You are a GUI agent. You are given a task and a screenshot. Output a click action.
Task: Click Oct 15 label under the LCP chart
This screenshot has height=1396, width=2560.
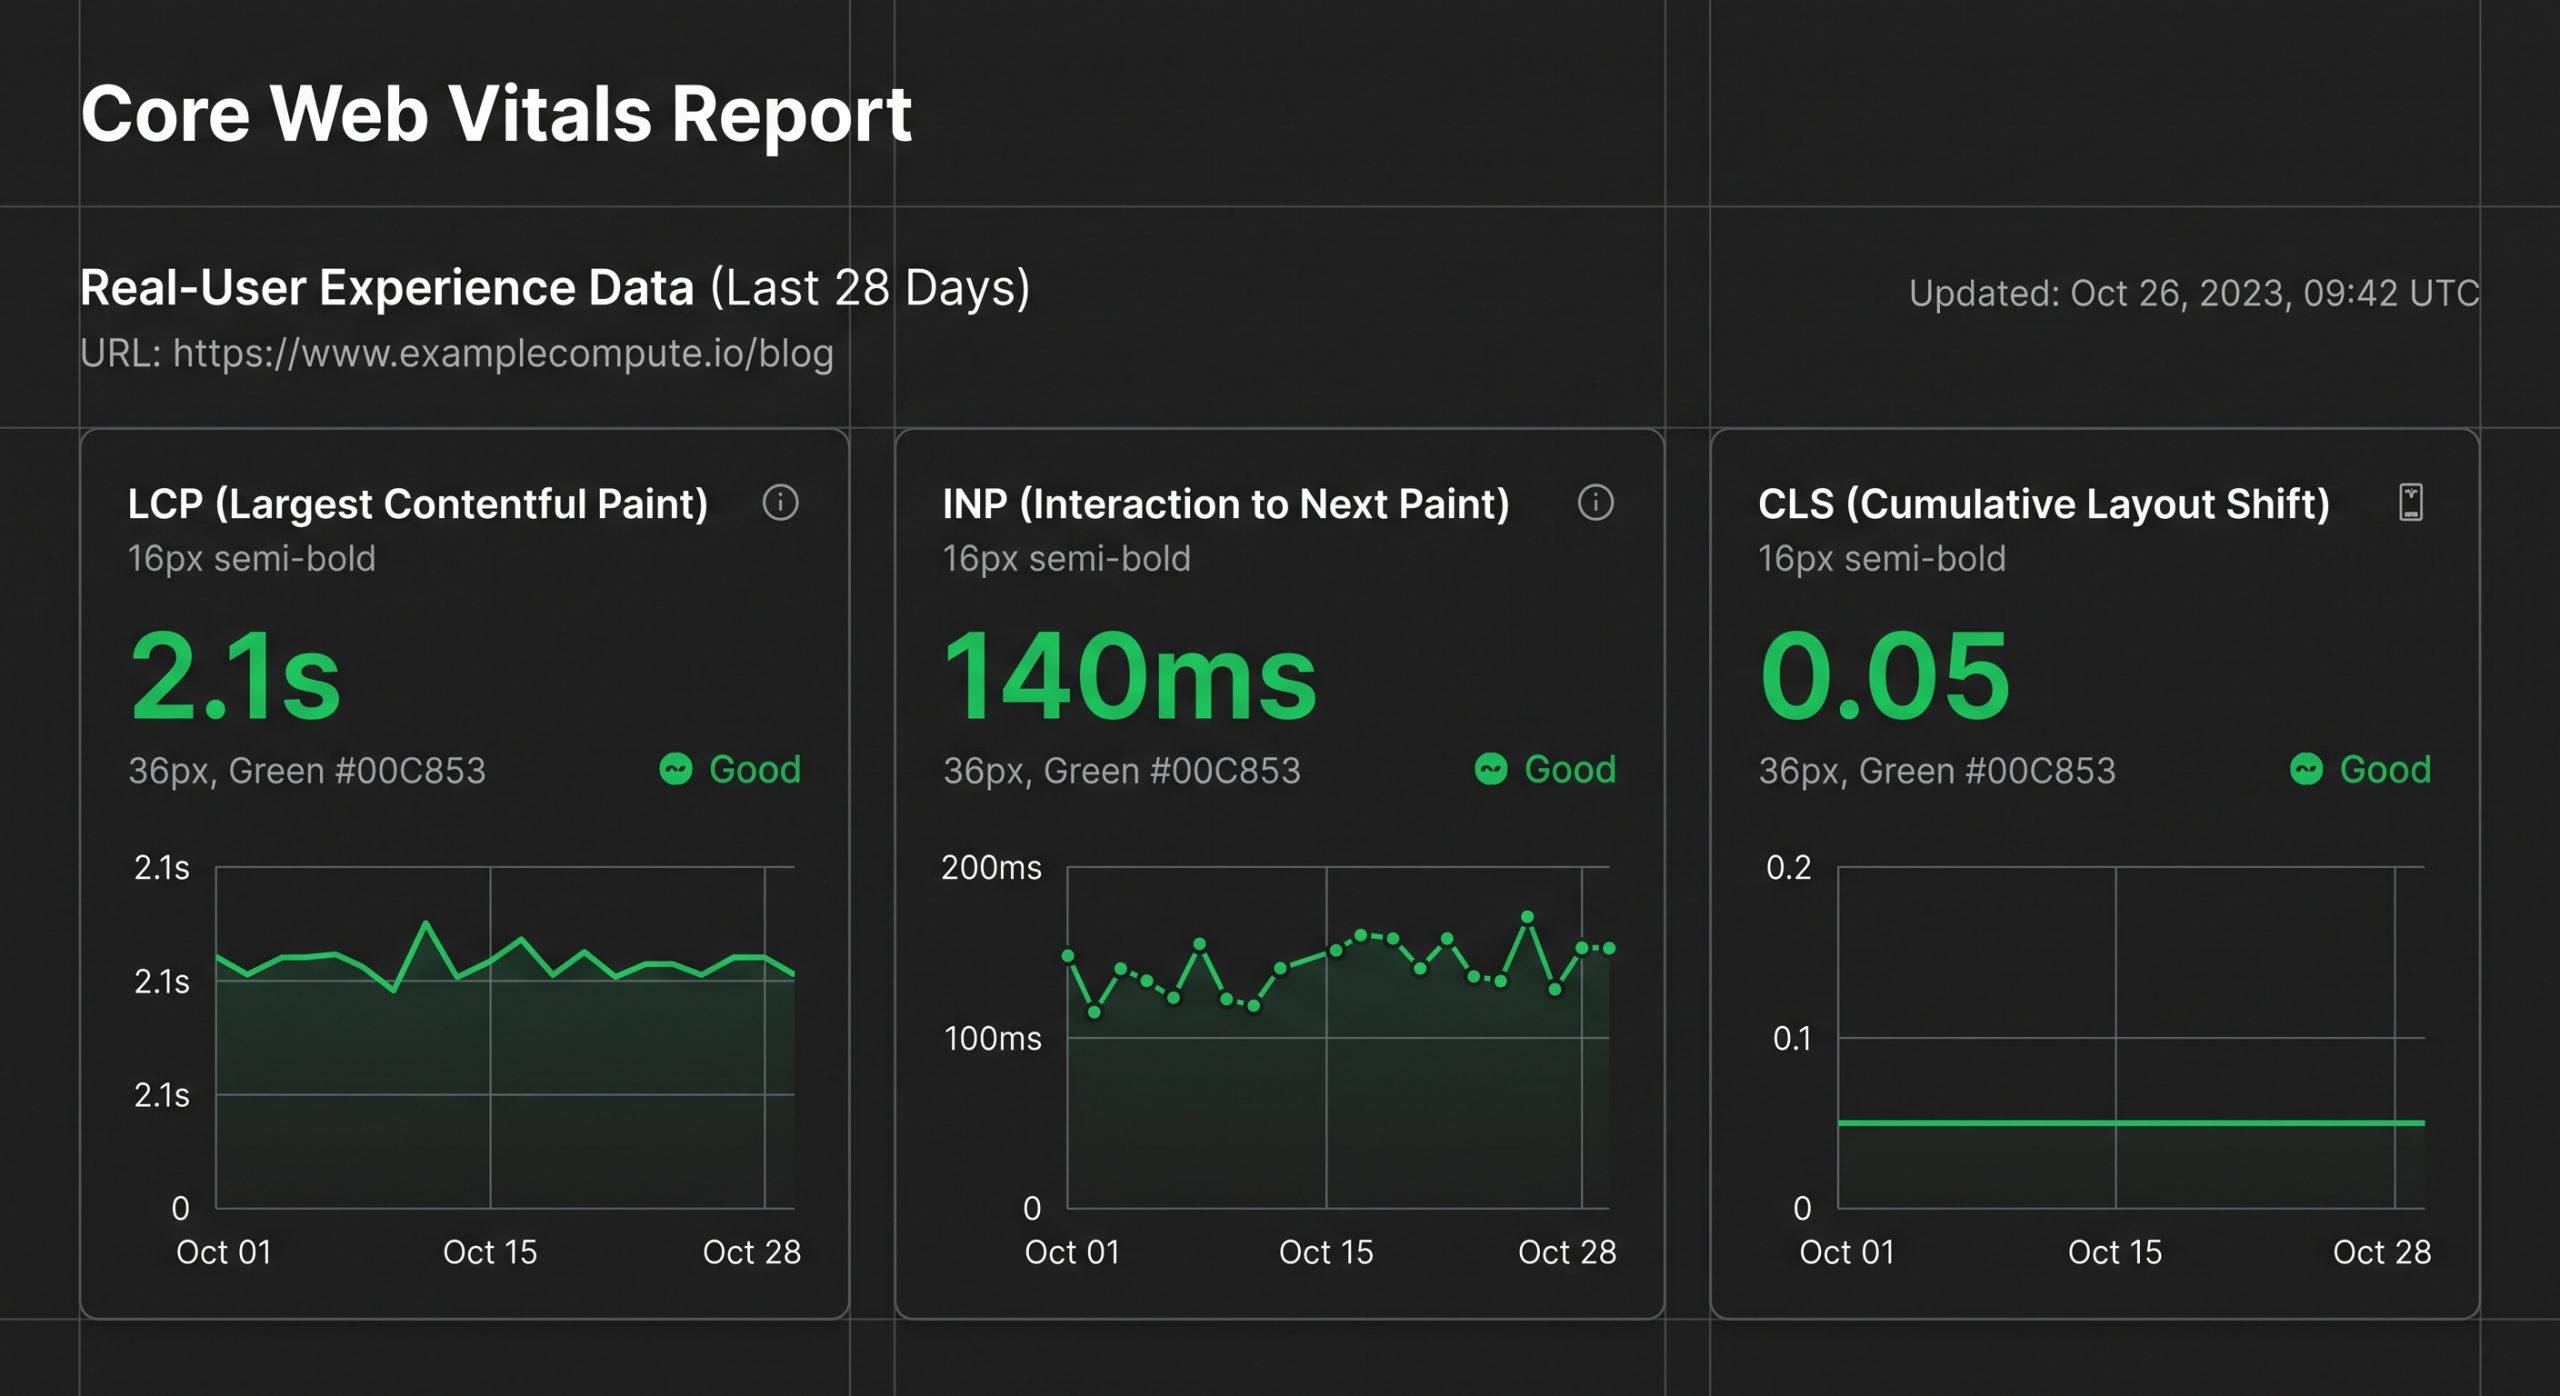490,1252
